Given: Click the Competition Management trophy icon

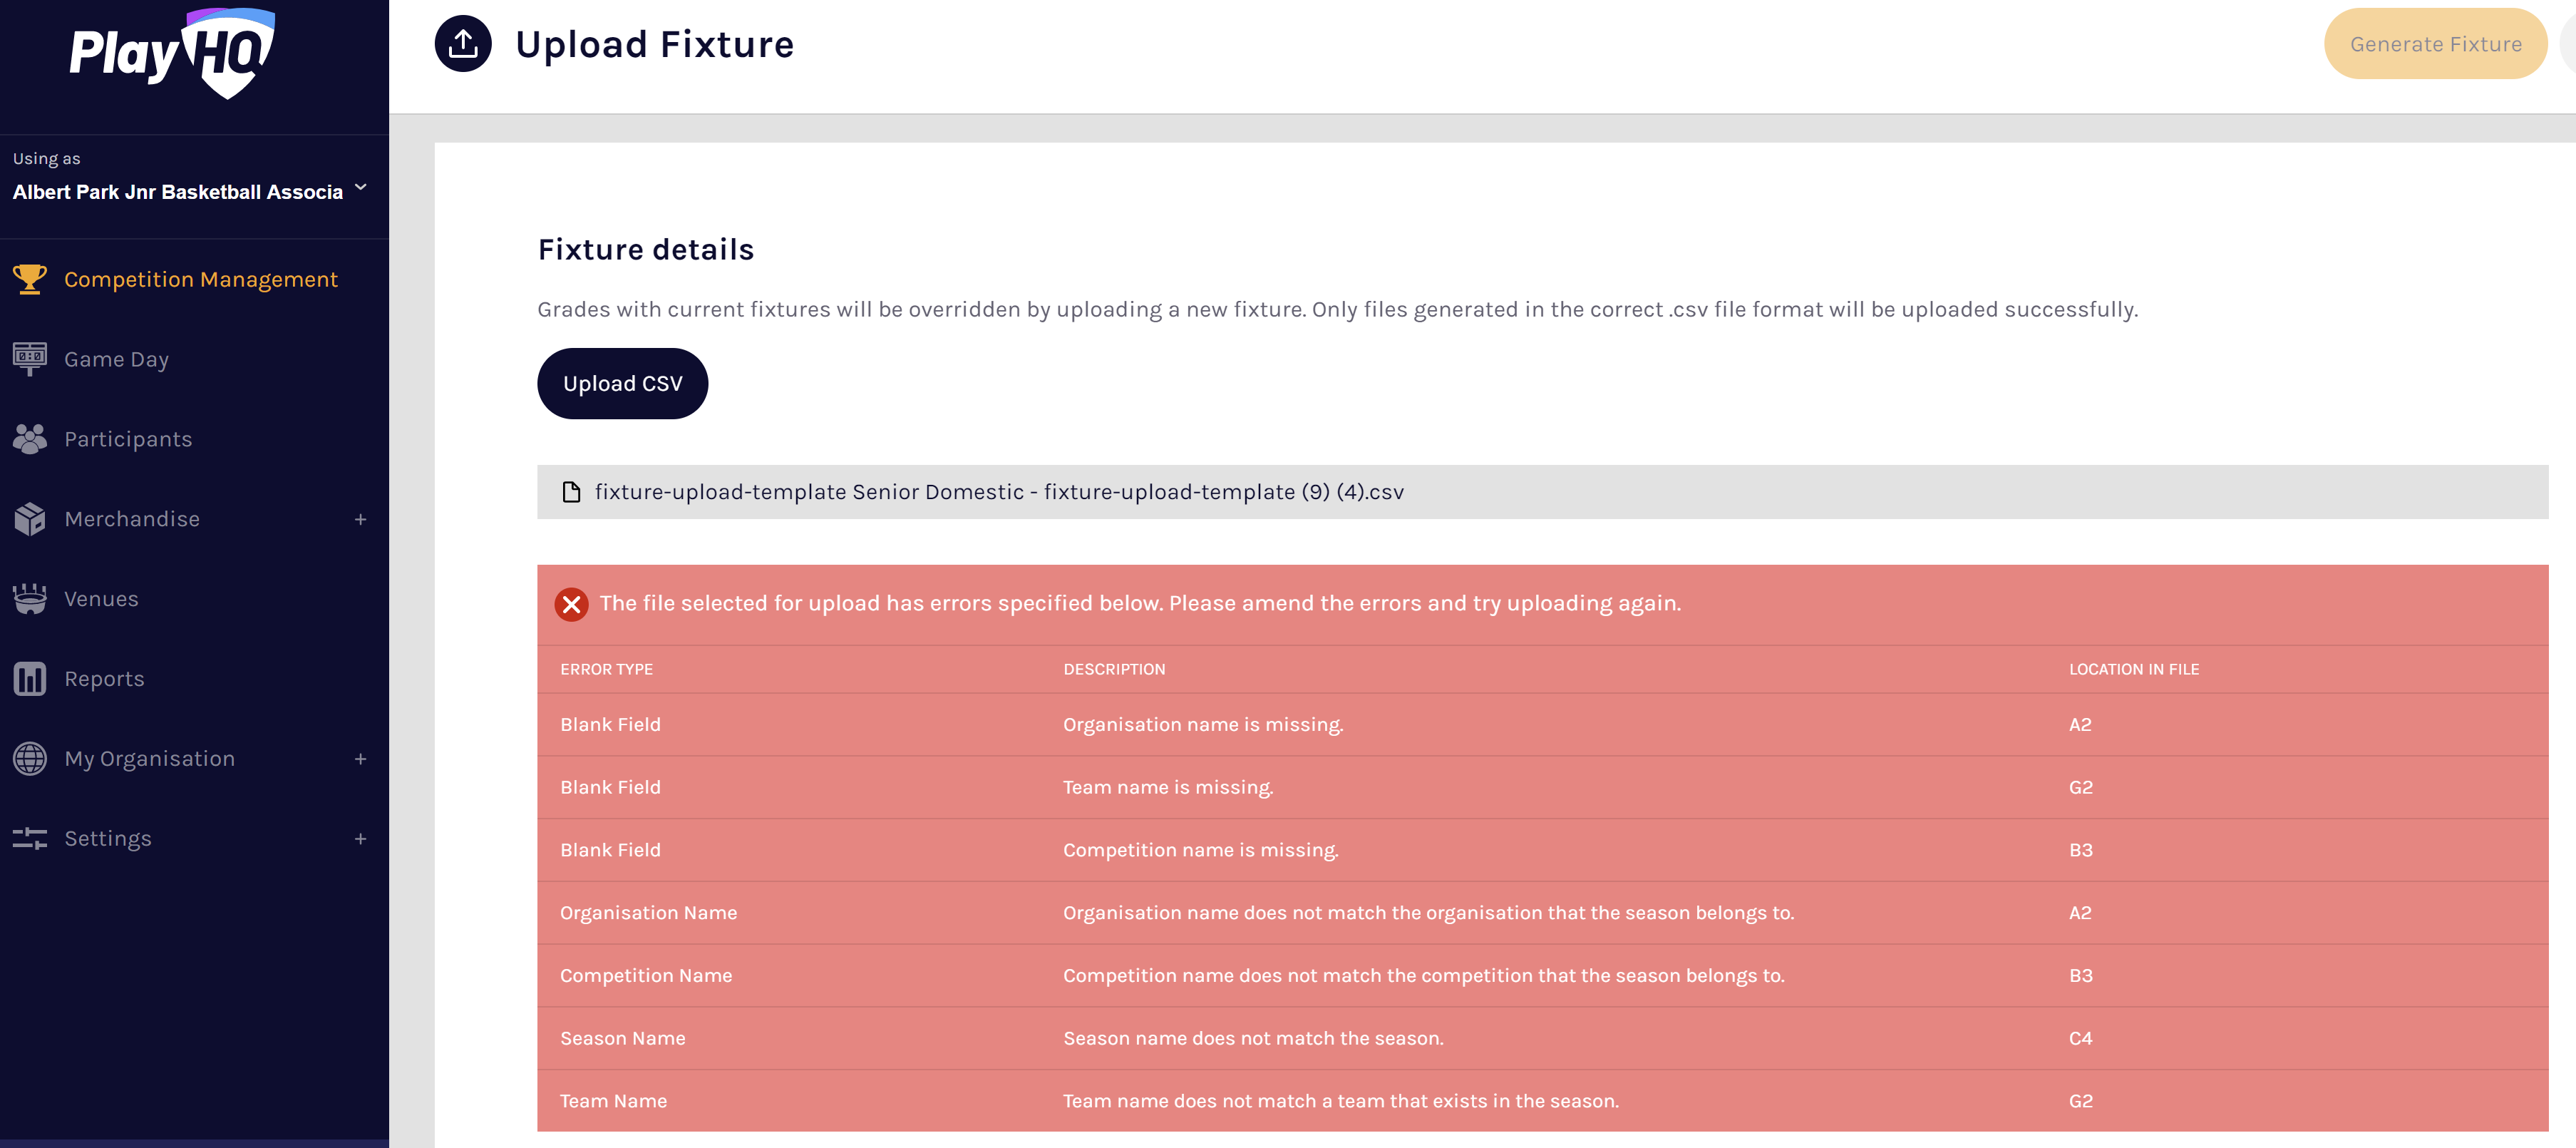Looking at the screenshot, I should tap(30, 279).
